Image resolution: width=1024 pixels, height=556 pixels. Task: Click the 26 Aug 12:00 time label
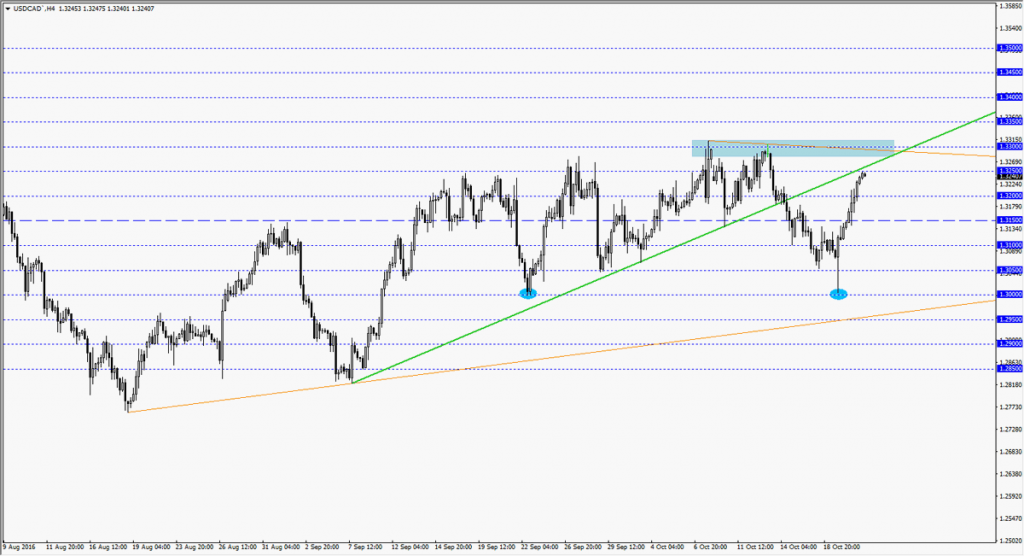pyautogui.click(x=238, y=547)
